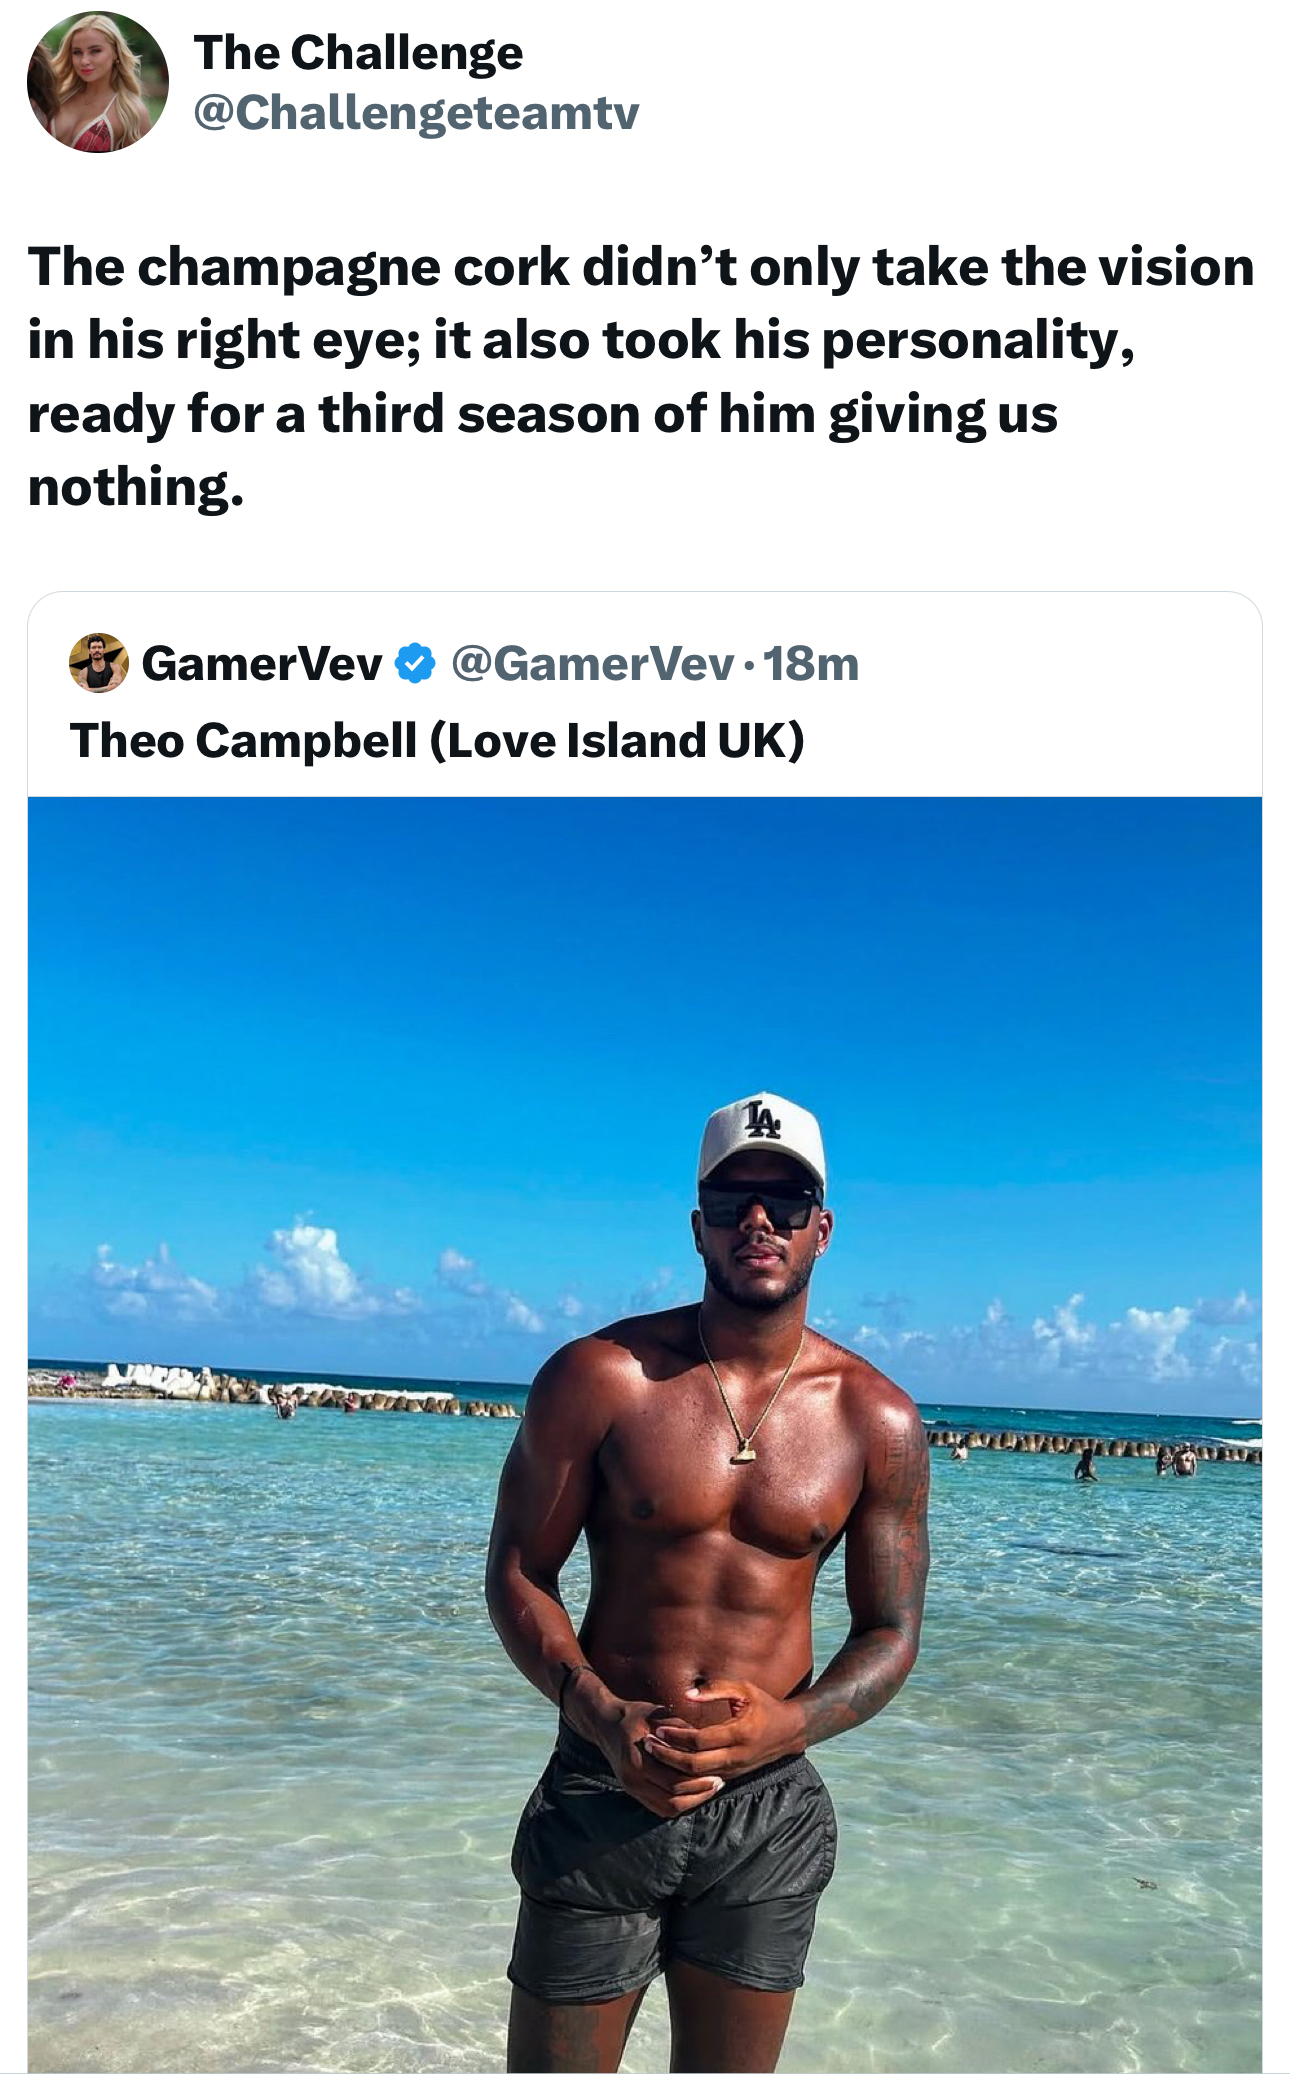Screen dimensions: 1290x2074
Task: Open the @GamerVev handle
Action: [593, 664]
